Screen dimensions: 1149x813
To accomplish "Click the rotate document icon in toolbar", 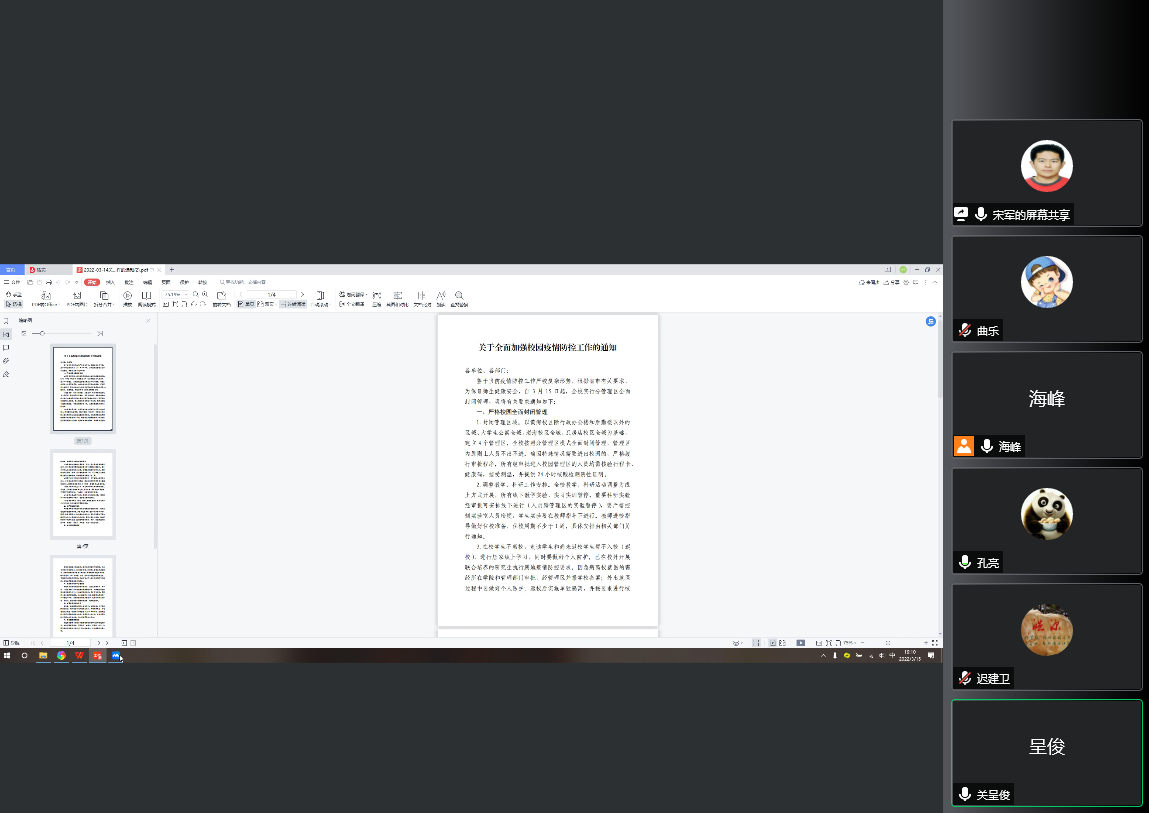I will point(221,296).
